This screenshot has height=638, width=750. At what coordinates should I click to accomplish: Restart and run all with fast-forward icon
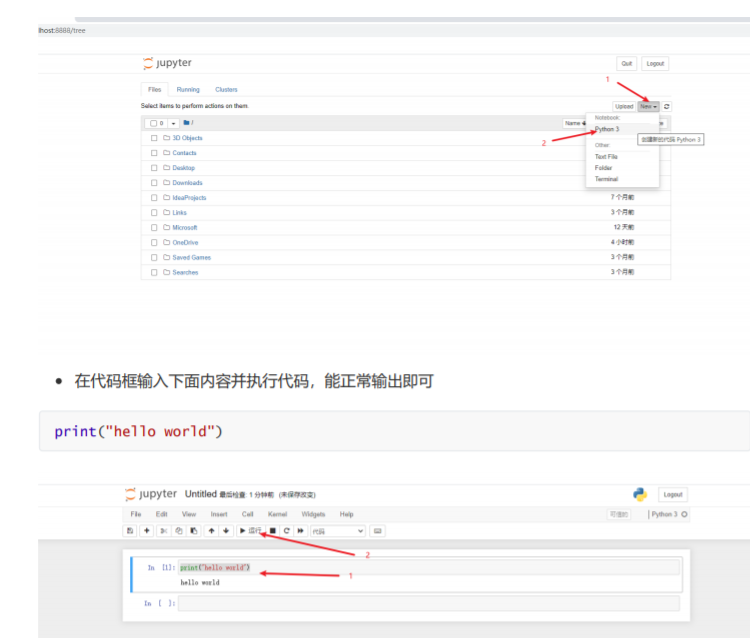(x=300, y=531)
